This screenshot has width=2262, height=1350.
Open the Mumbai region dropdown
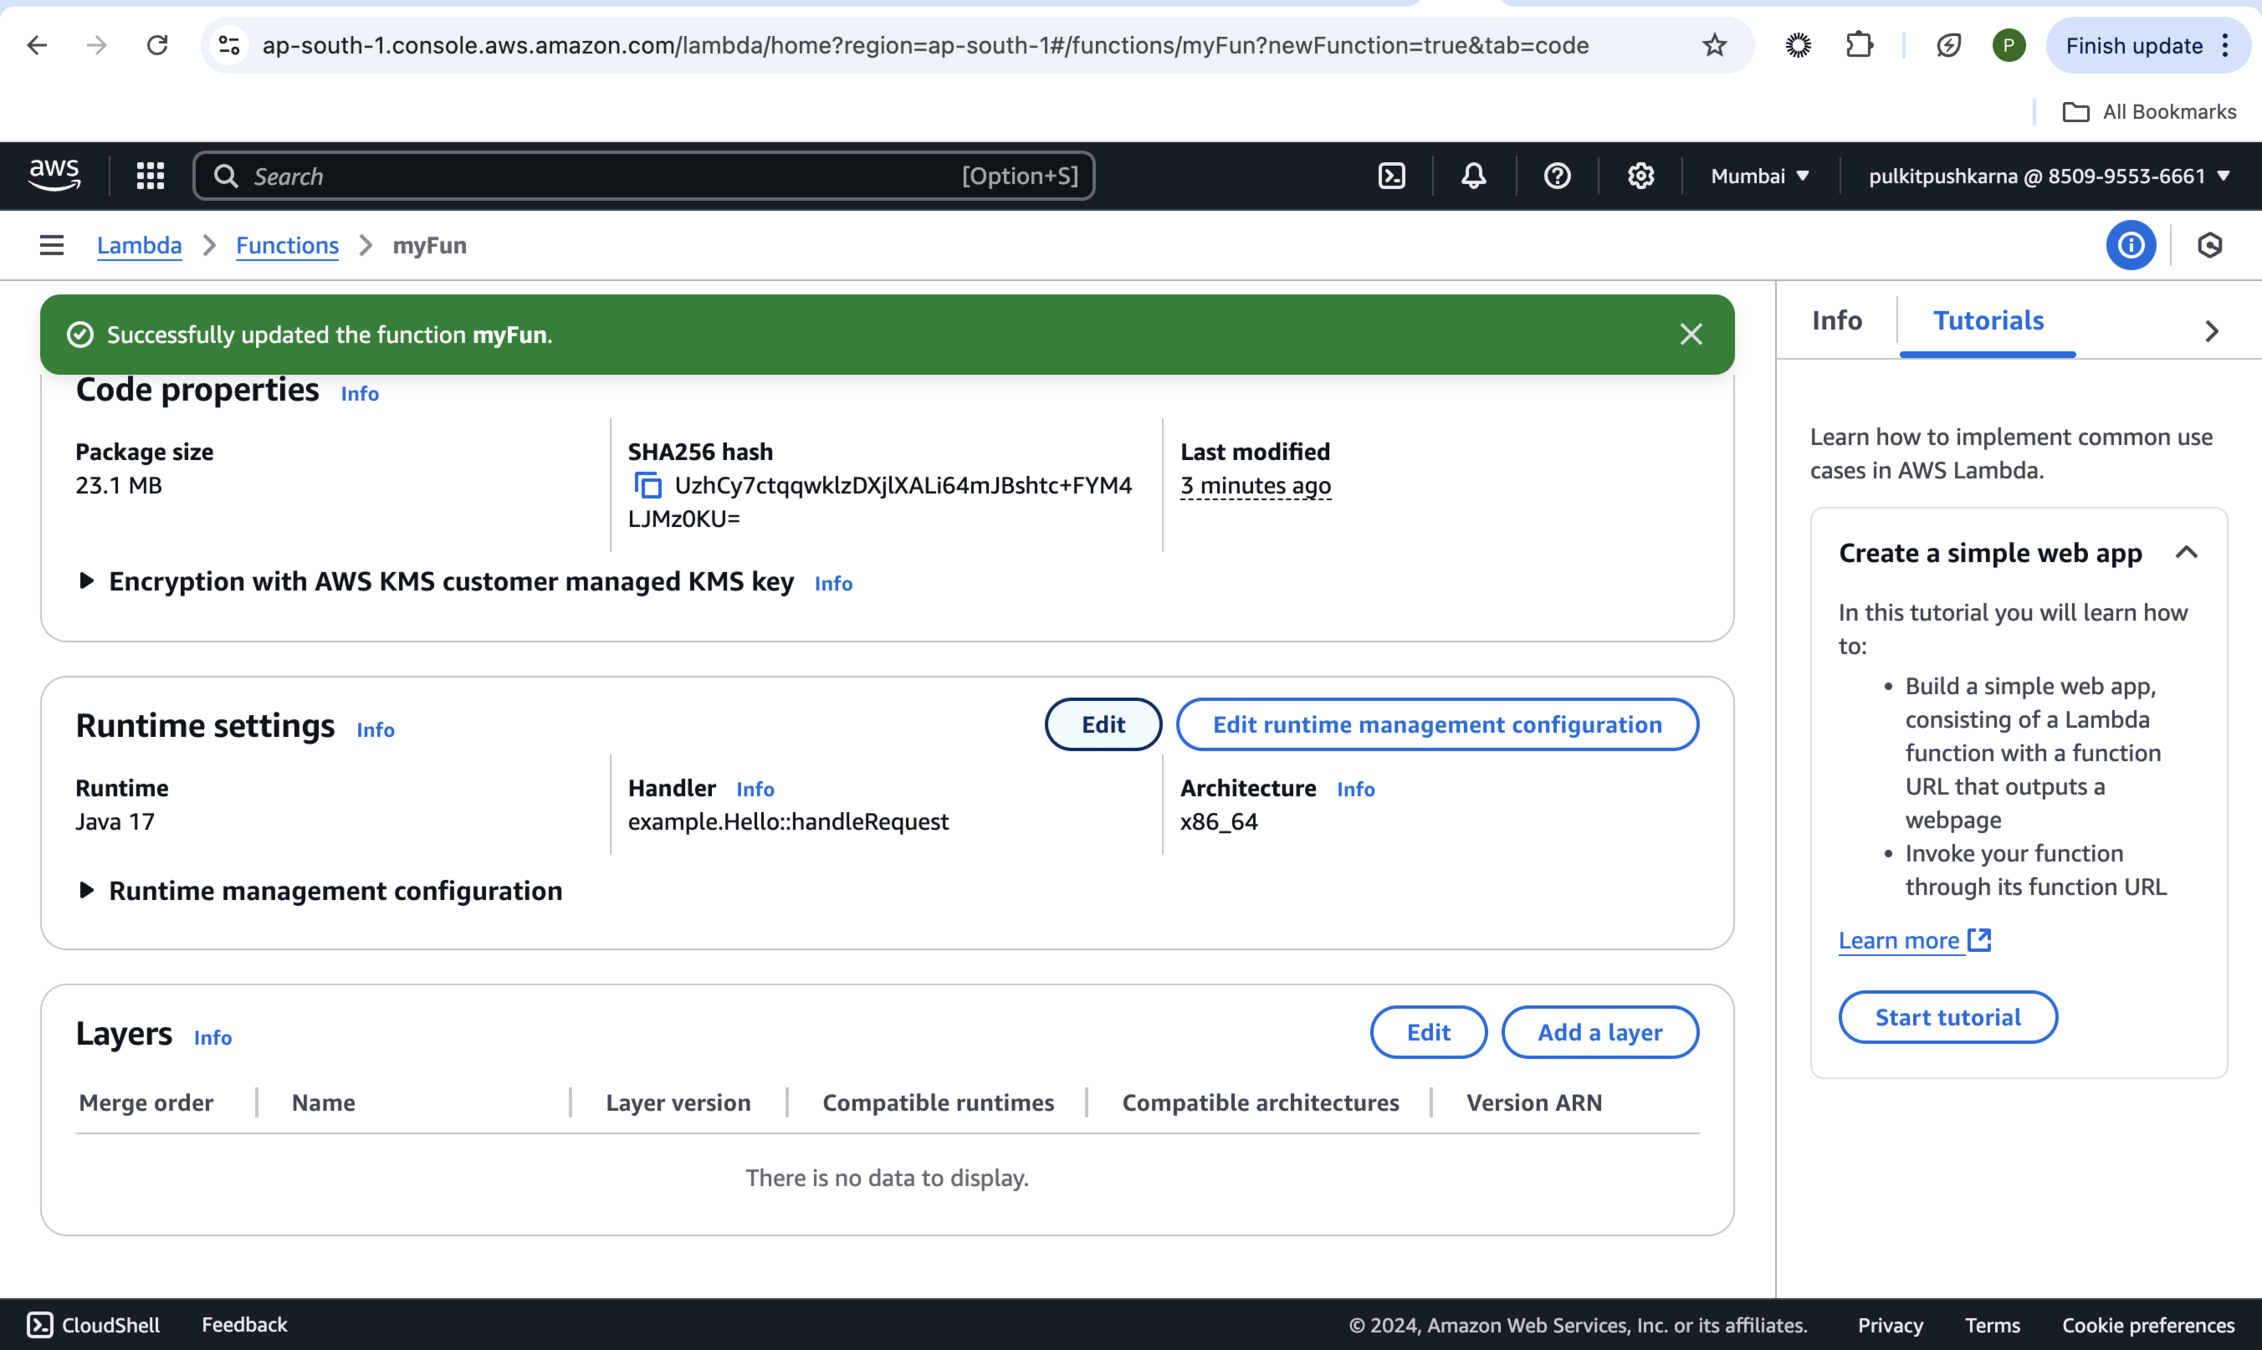(1759, 176)
